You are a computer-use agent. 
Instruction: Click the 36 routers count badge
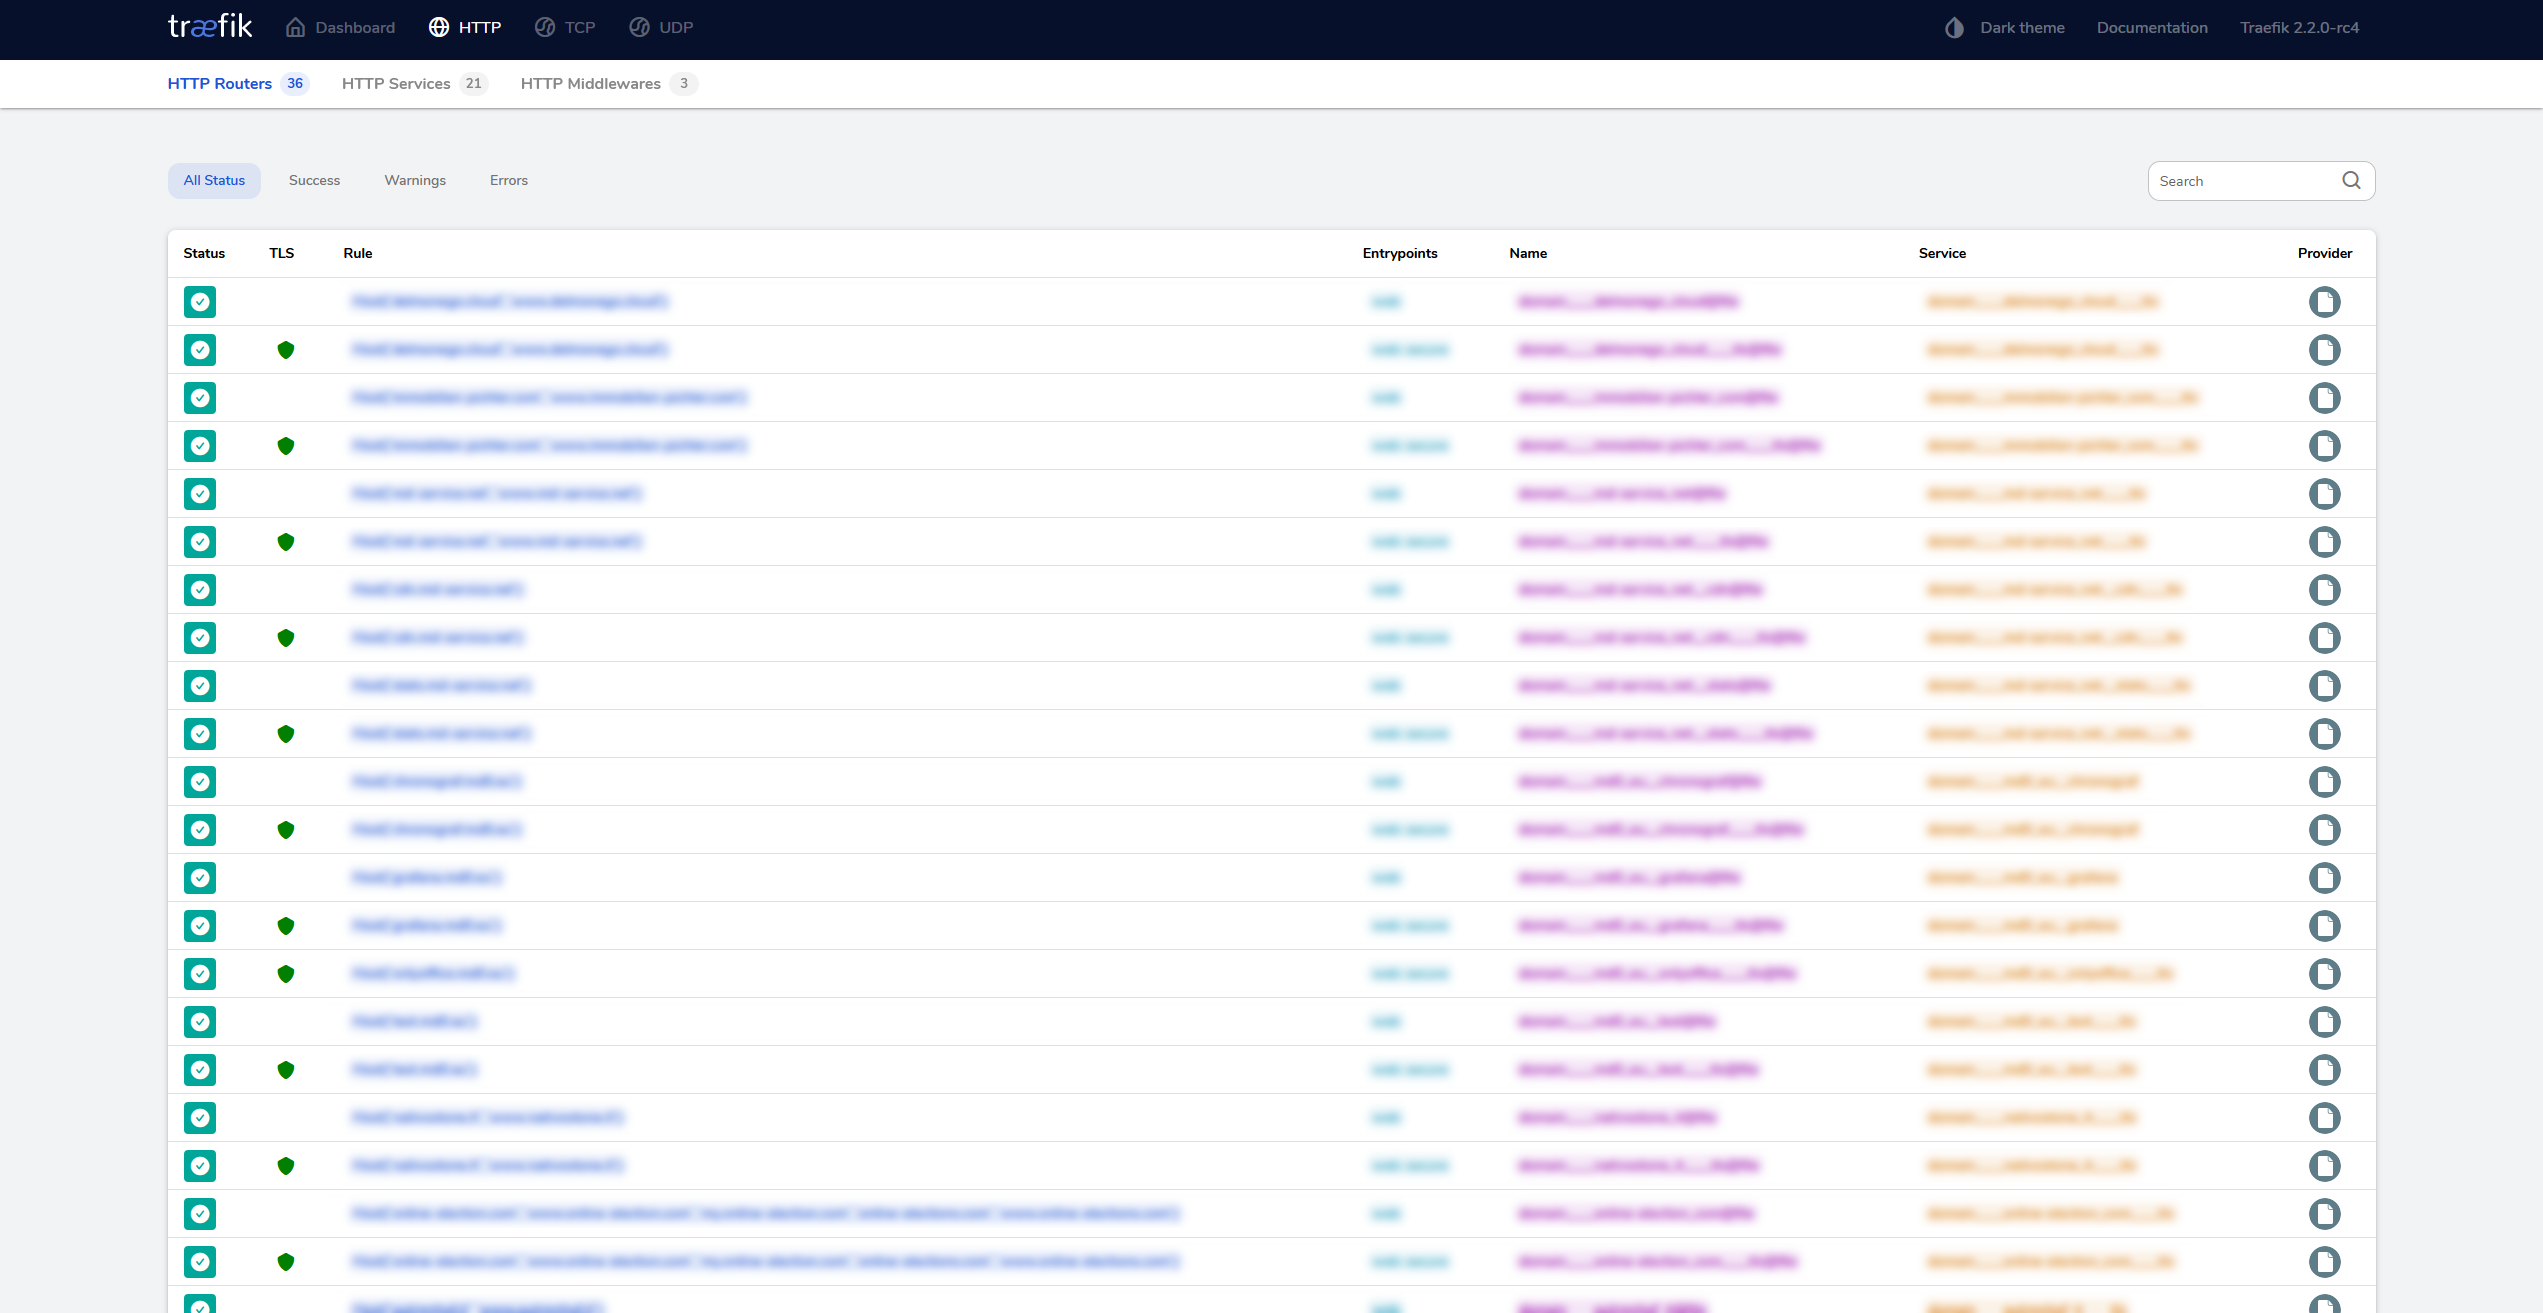coord(295,83)
